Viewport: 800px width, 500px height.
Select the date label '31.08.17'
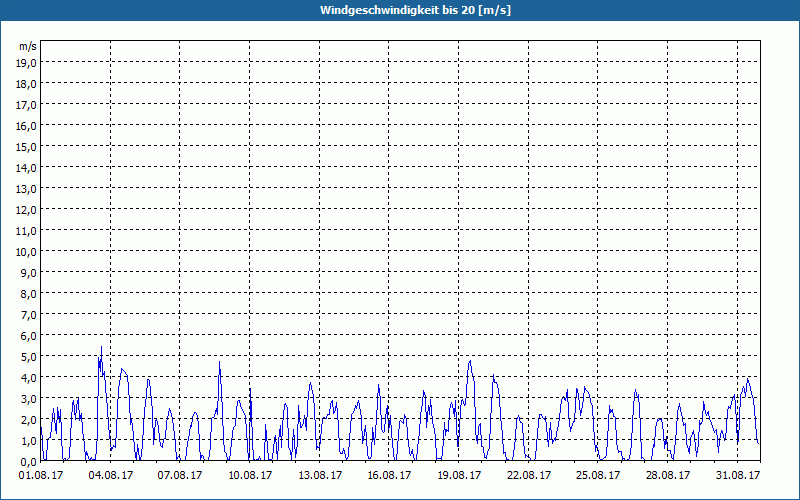click(737, 476)
